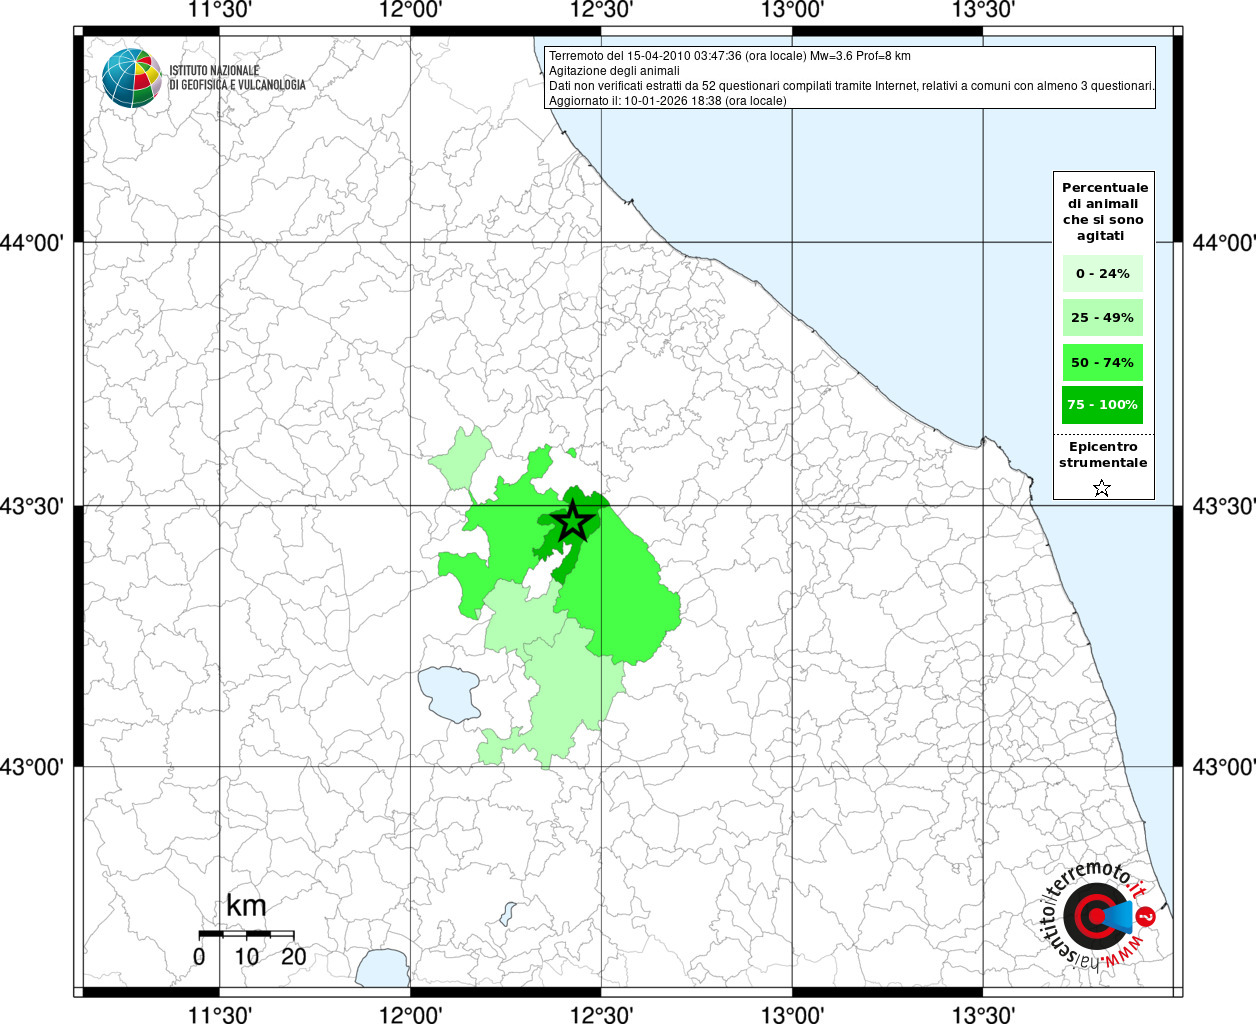Pick the 75 - 100% legend swatch
Screen dimensions: 1256x1024
pos(1102,405)
